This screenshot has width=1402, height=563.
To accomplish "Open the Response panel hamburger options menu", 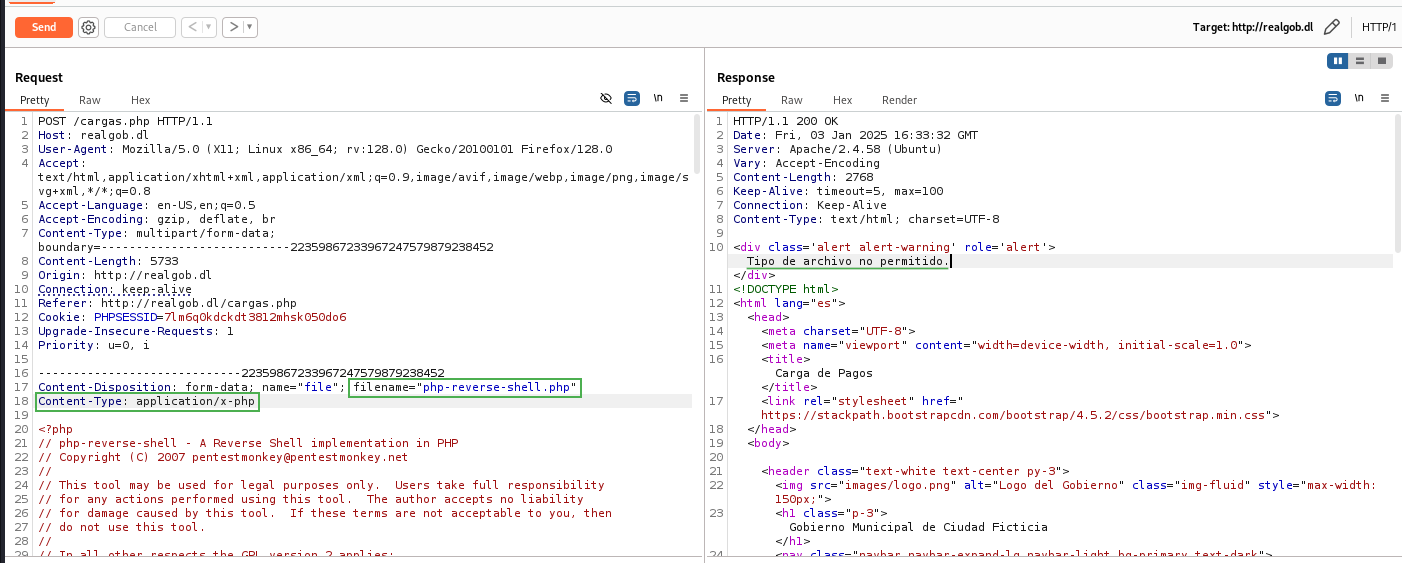I will pos(1384,98).
